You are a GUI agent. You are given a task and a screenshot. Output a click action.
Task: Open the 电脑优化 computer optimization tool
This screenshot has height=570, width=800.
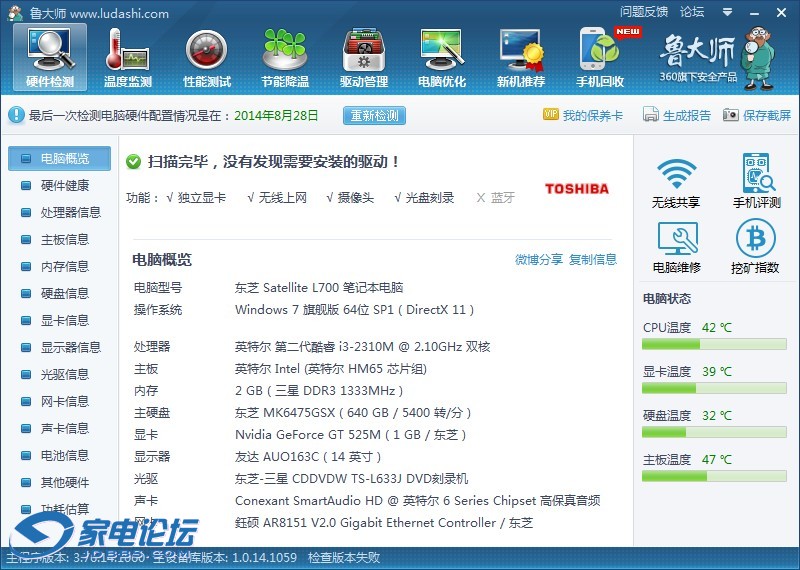[442, 57]
